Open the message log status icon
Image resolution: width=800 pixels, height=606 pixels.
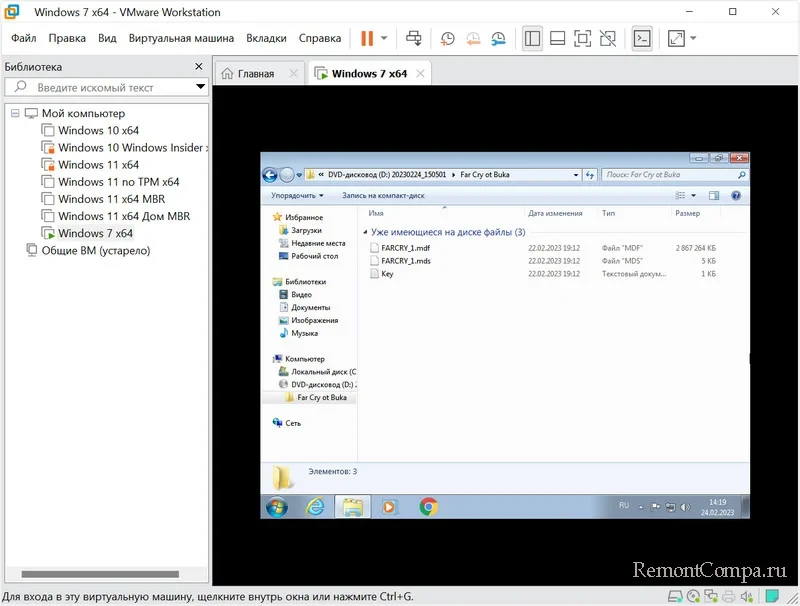click(x=772, y=596)
